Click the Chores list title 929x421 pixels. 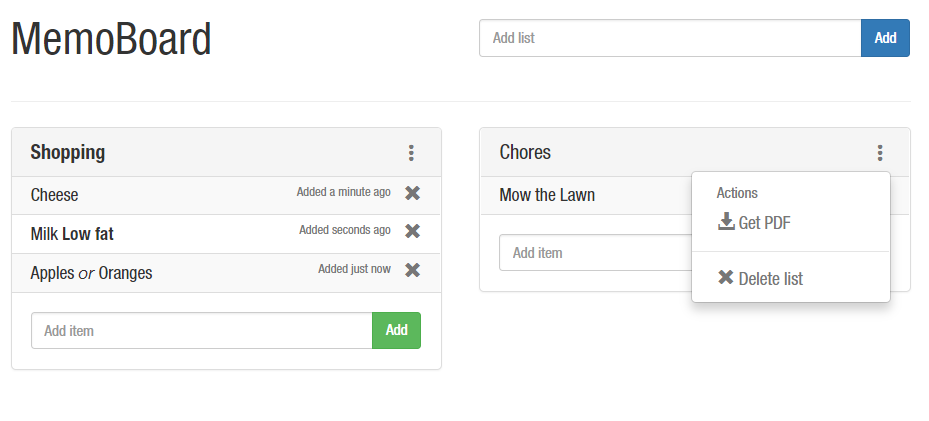pos(525,153)
